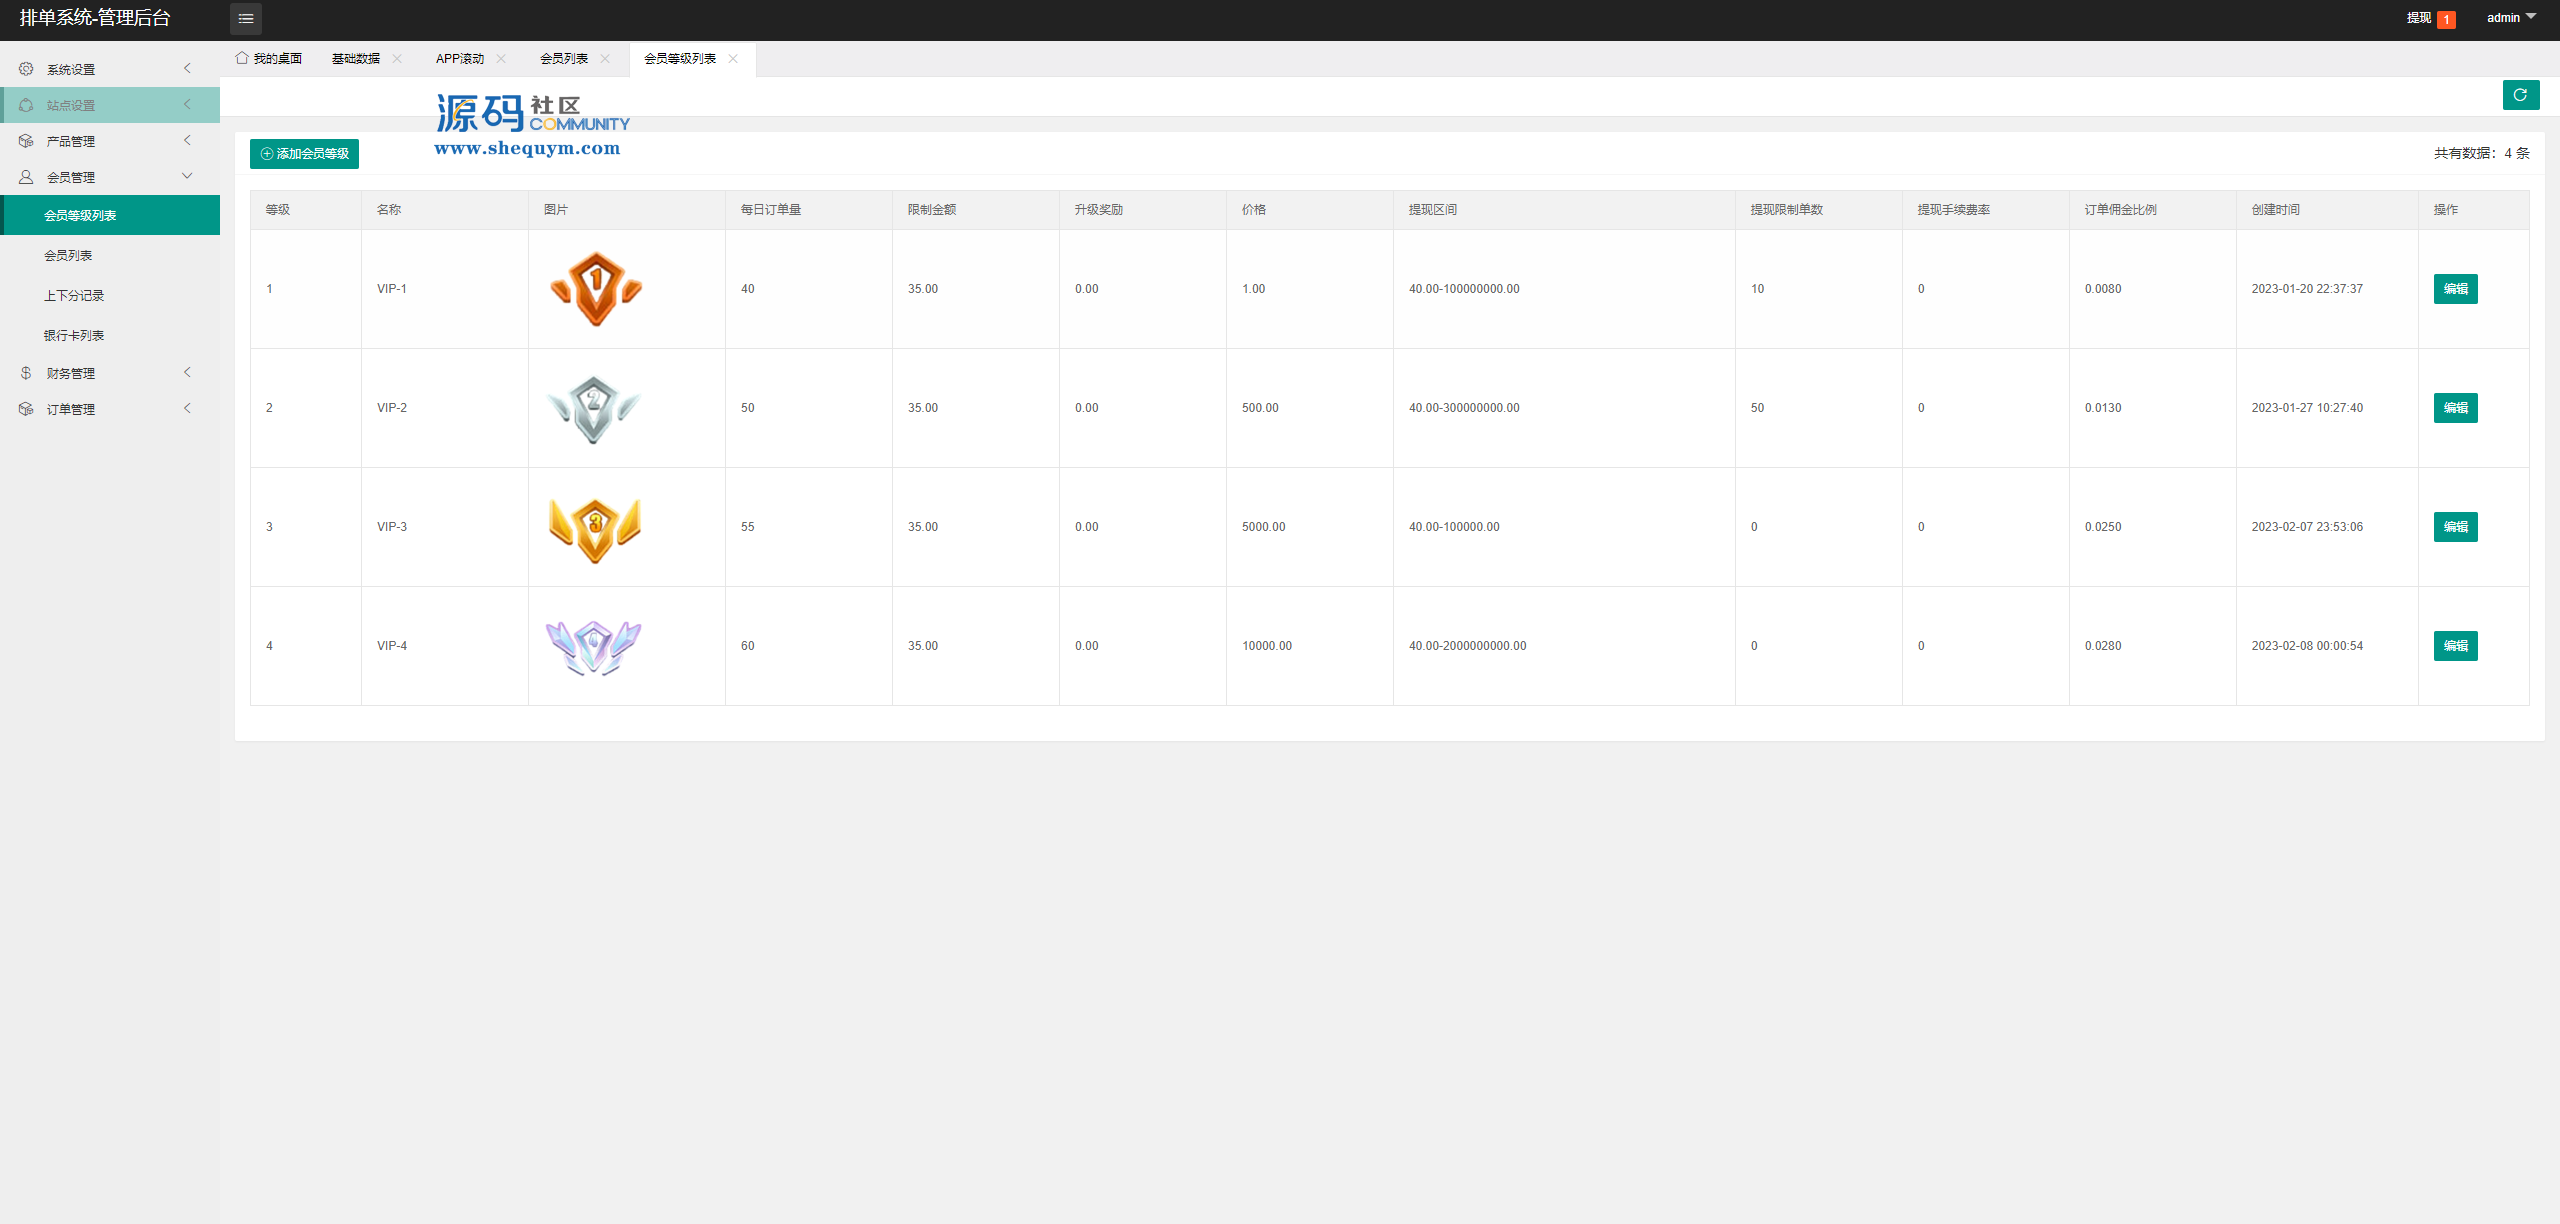The width and height of the screenshot is (2560, 1224).
Task: Toggle the sidebar hamburger menu button
Action: (246, 18)
